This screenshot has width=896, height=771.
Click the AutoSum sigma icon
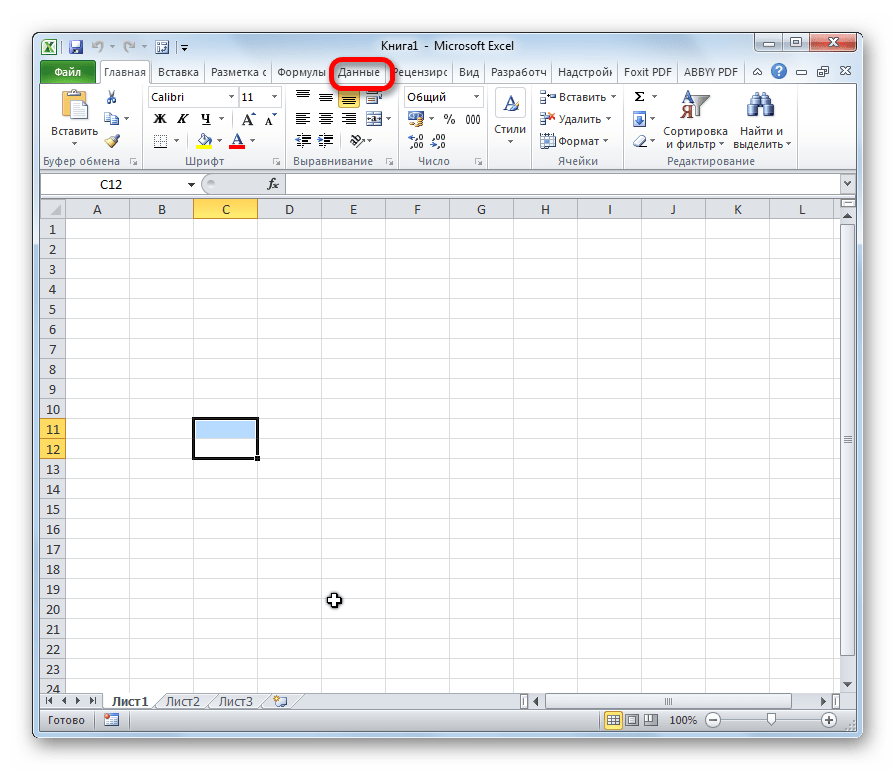click(x=639, y=97)
